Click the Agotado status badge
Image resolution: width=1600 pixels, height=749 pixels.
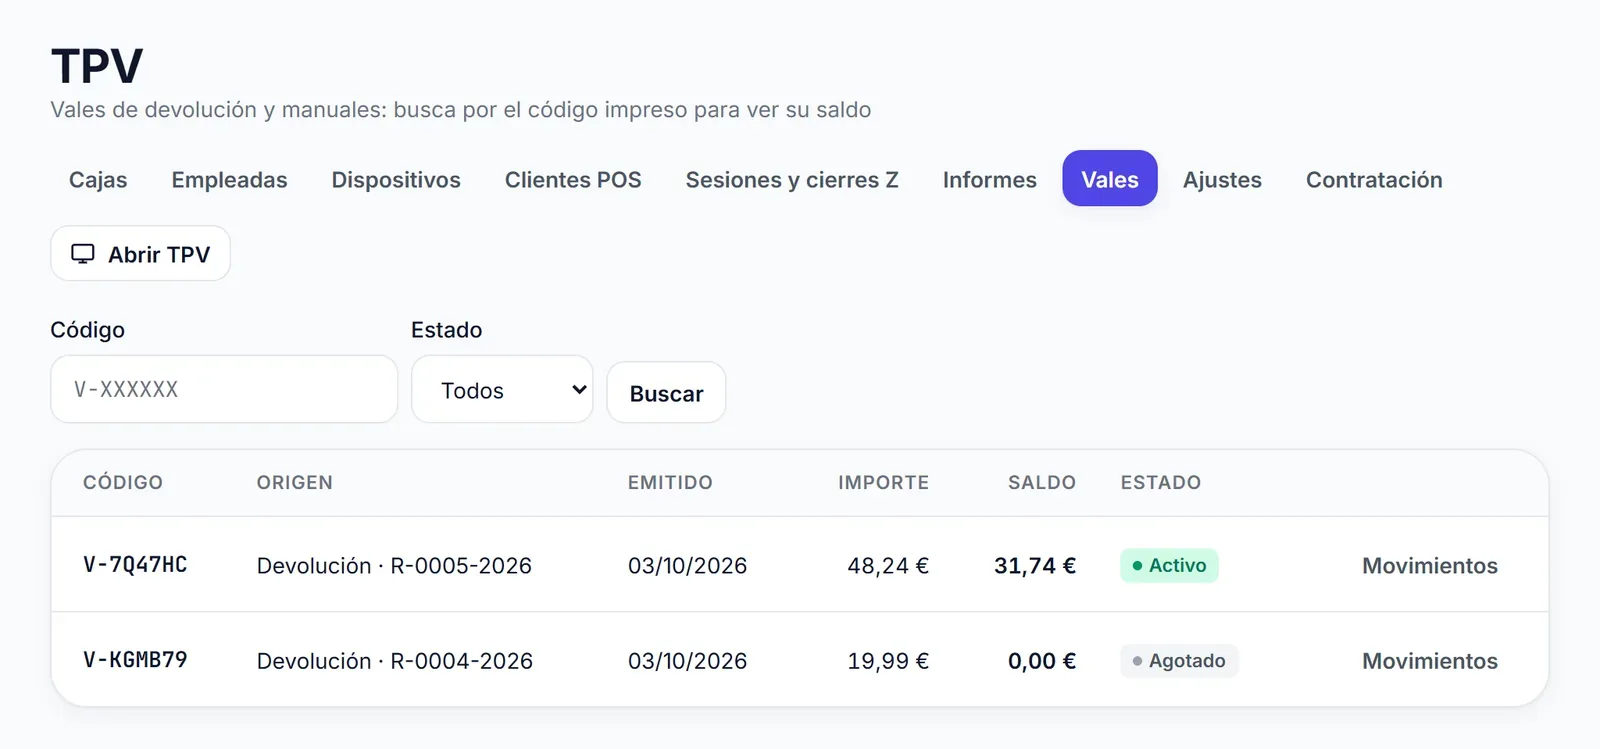(x=1179, y=661)
